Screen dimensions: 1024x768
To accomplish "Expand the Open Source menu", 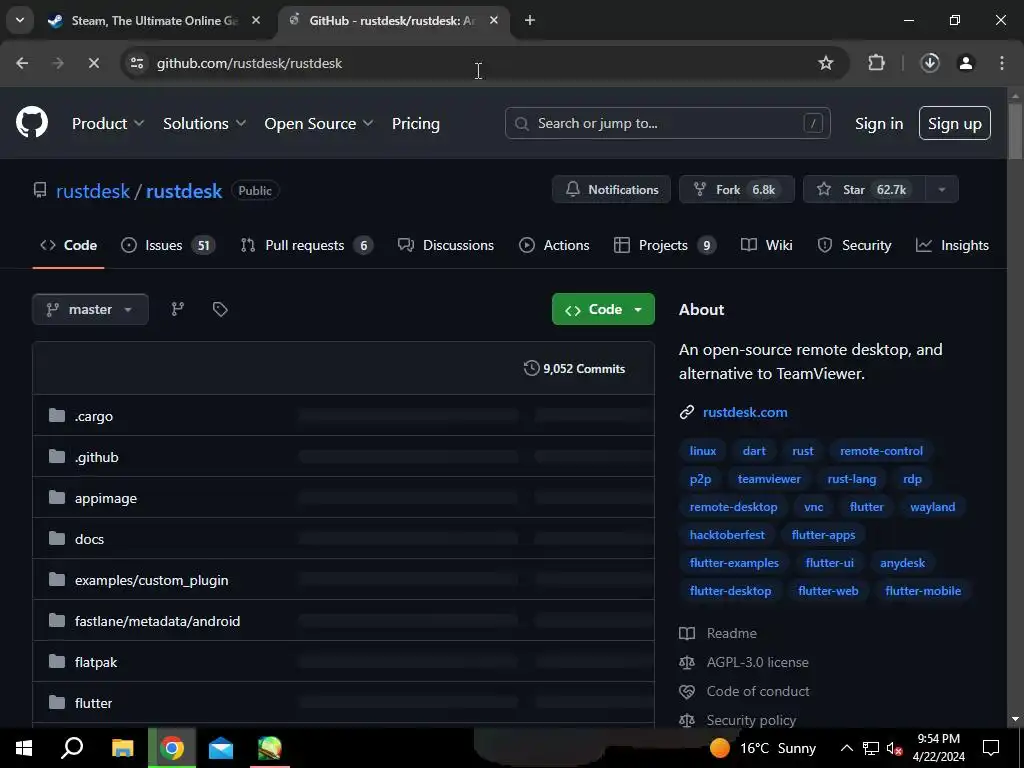I will 319,123.
